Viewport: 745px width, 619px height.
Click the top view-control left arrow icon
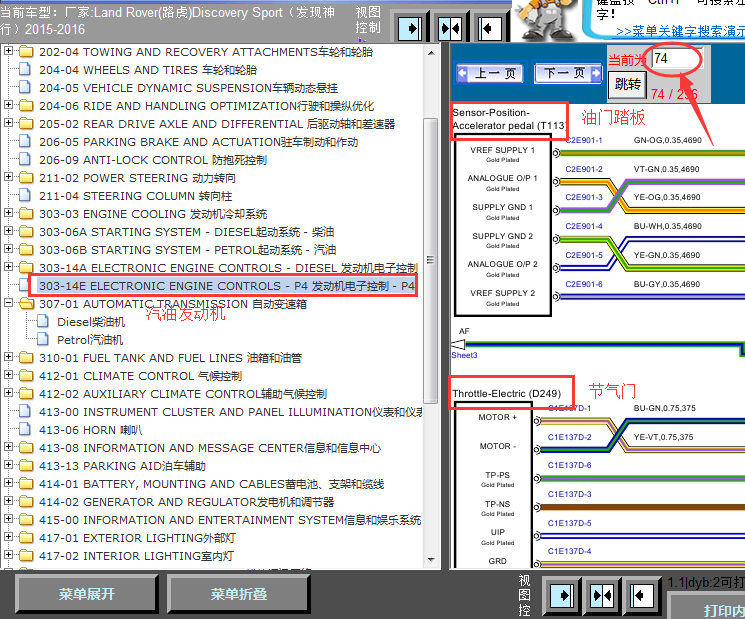[x=489, y=29]
